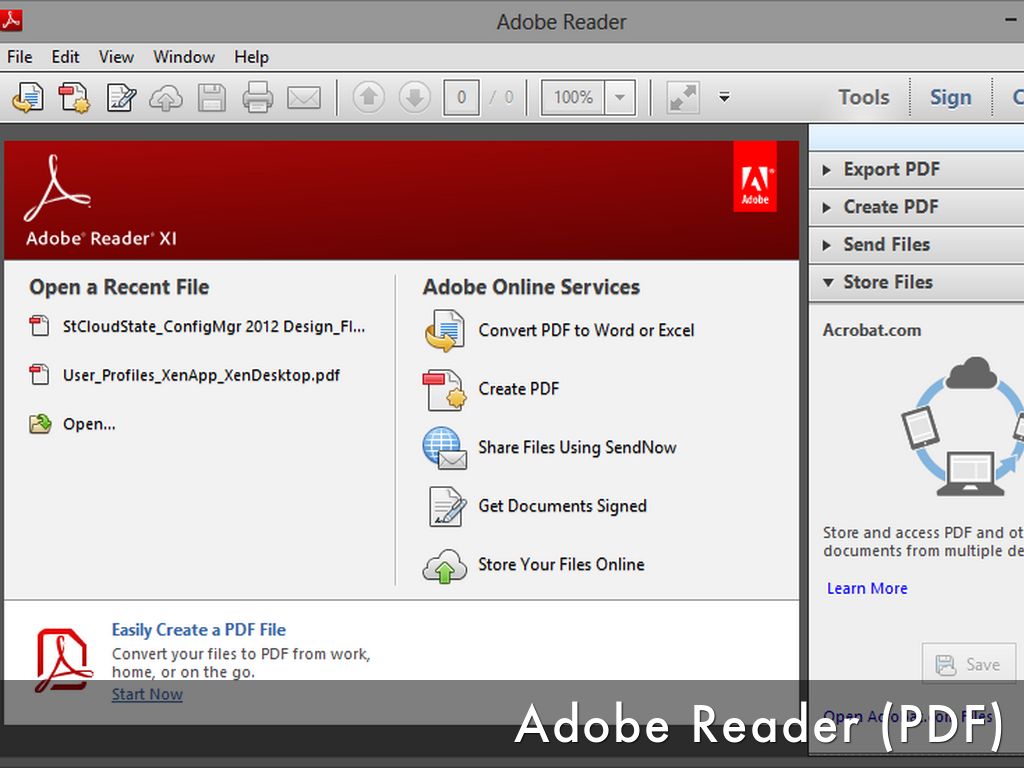Select Store Your Files Online

(x=561, y=564)
